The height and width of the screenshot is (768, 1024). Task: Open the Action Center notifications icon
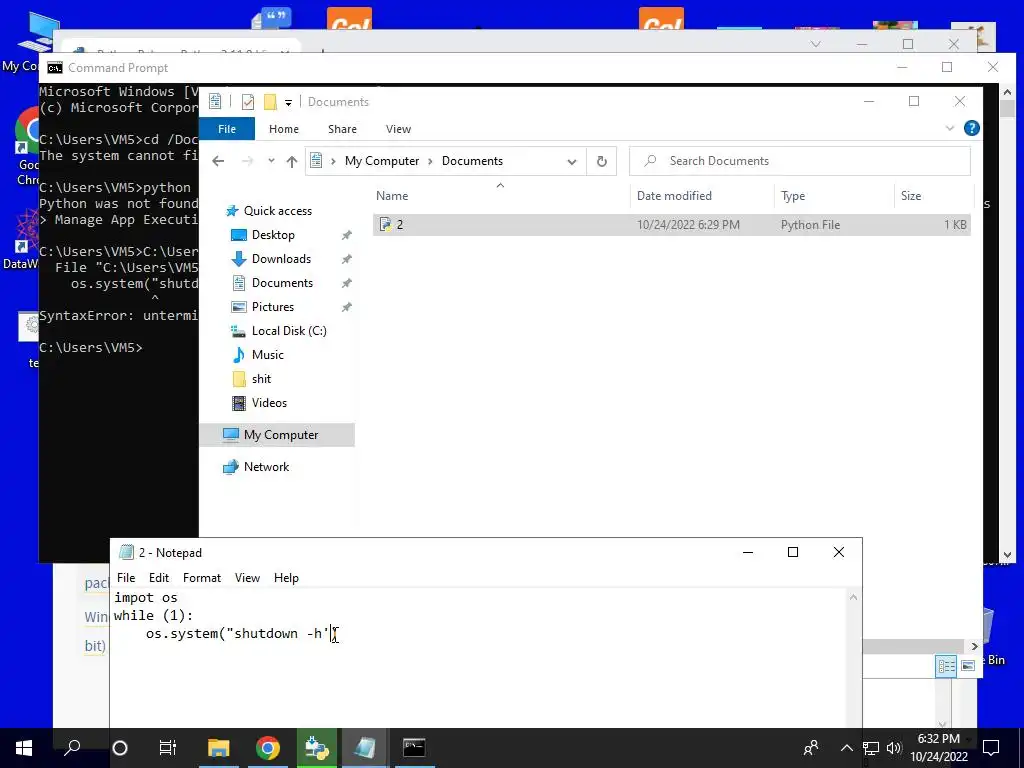click(x=991, y=748)
